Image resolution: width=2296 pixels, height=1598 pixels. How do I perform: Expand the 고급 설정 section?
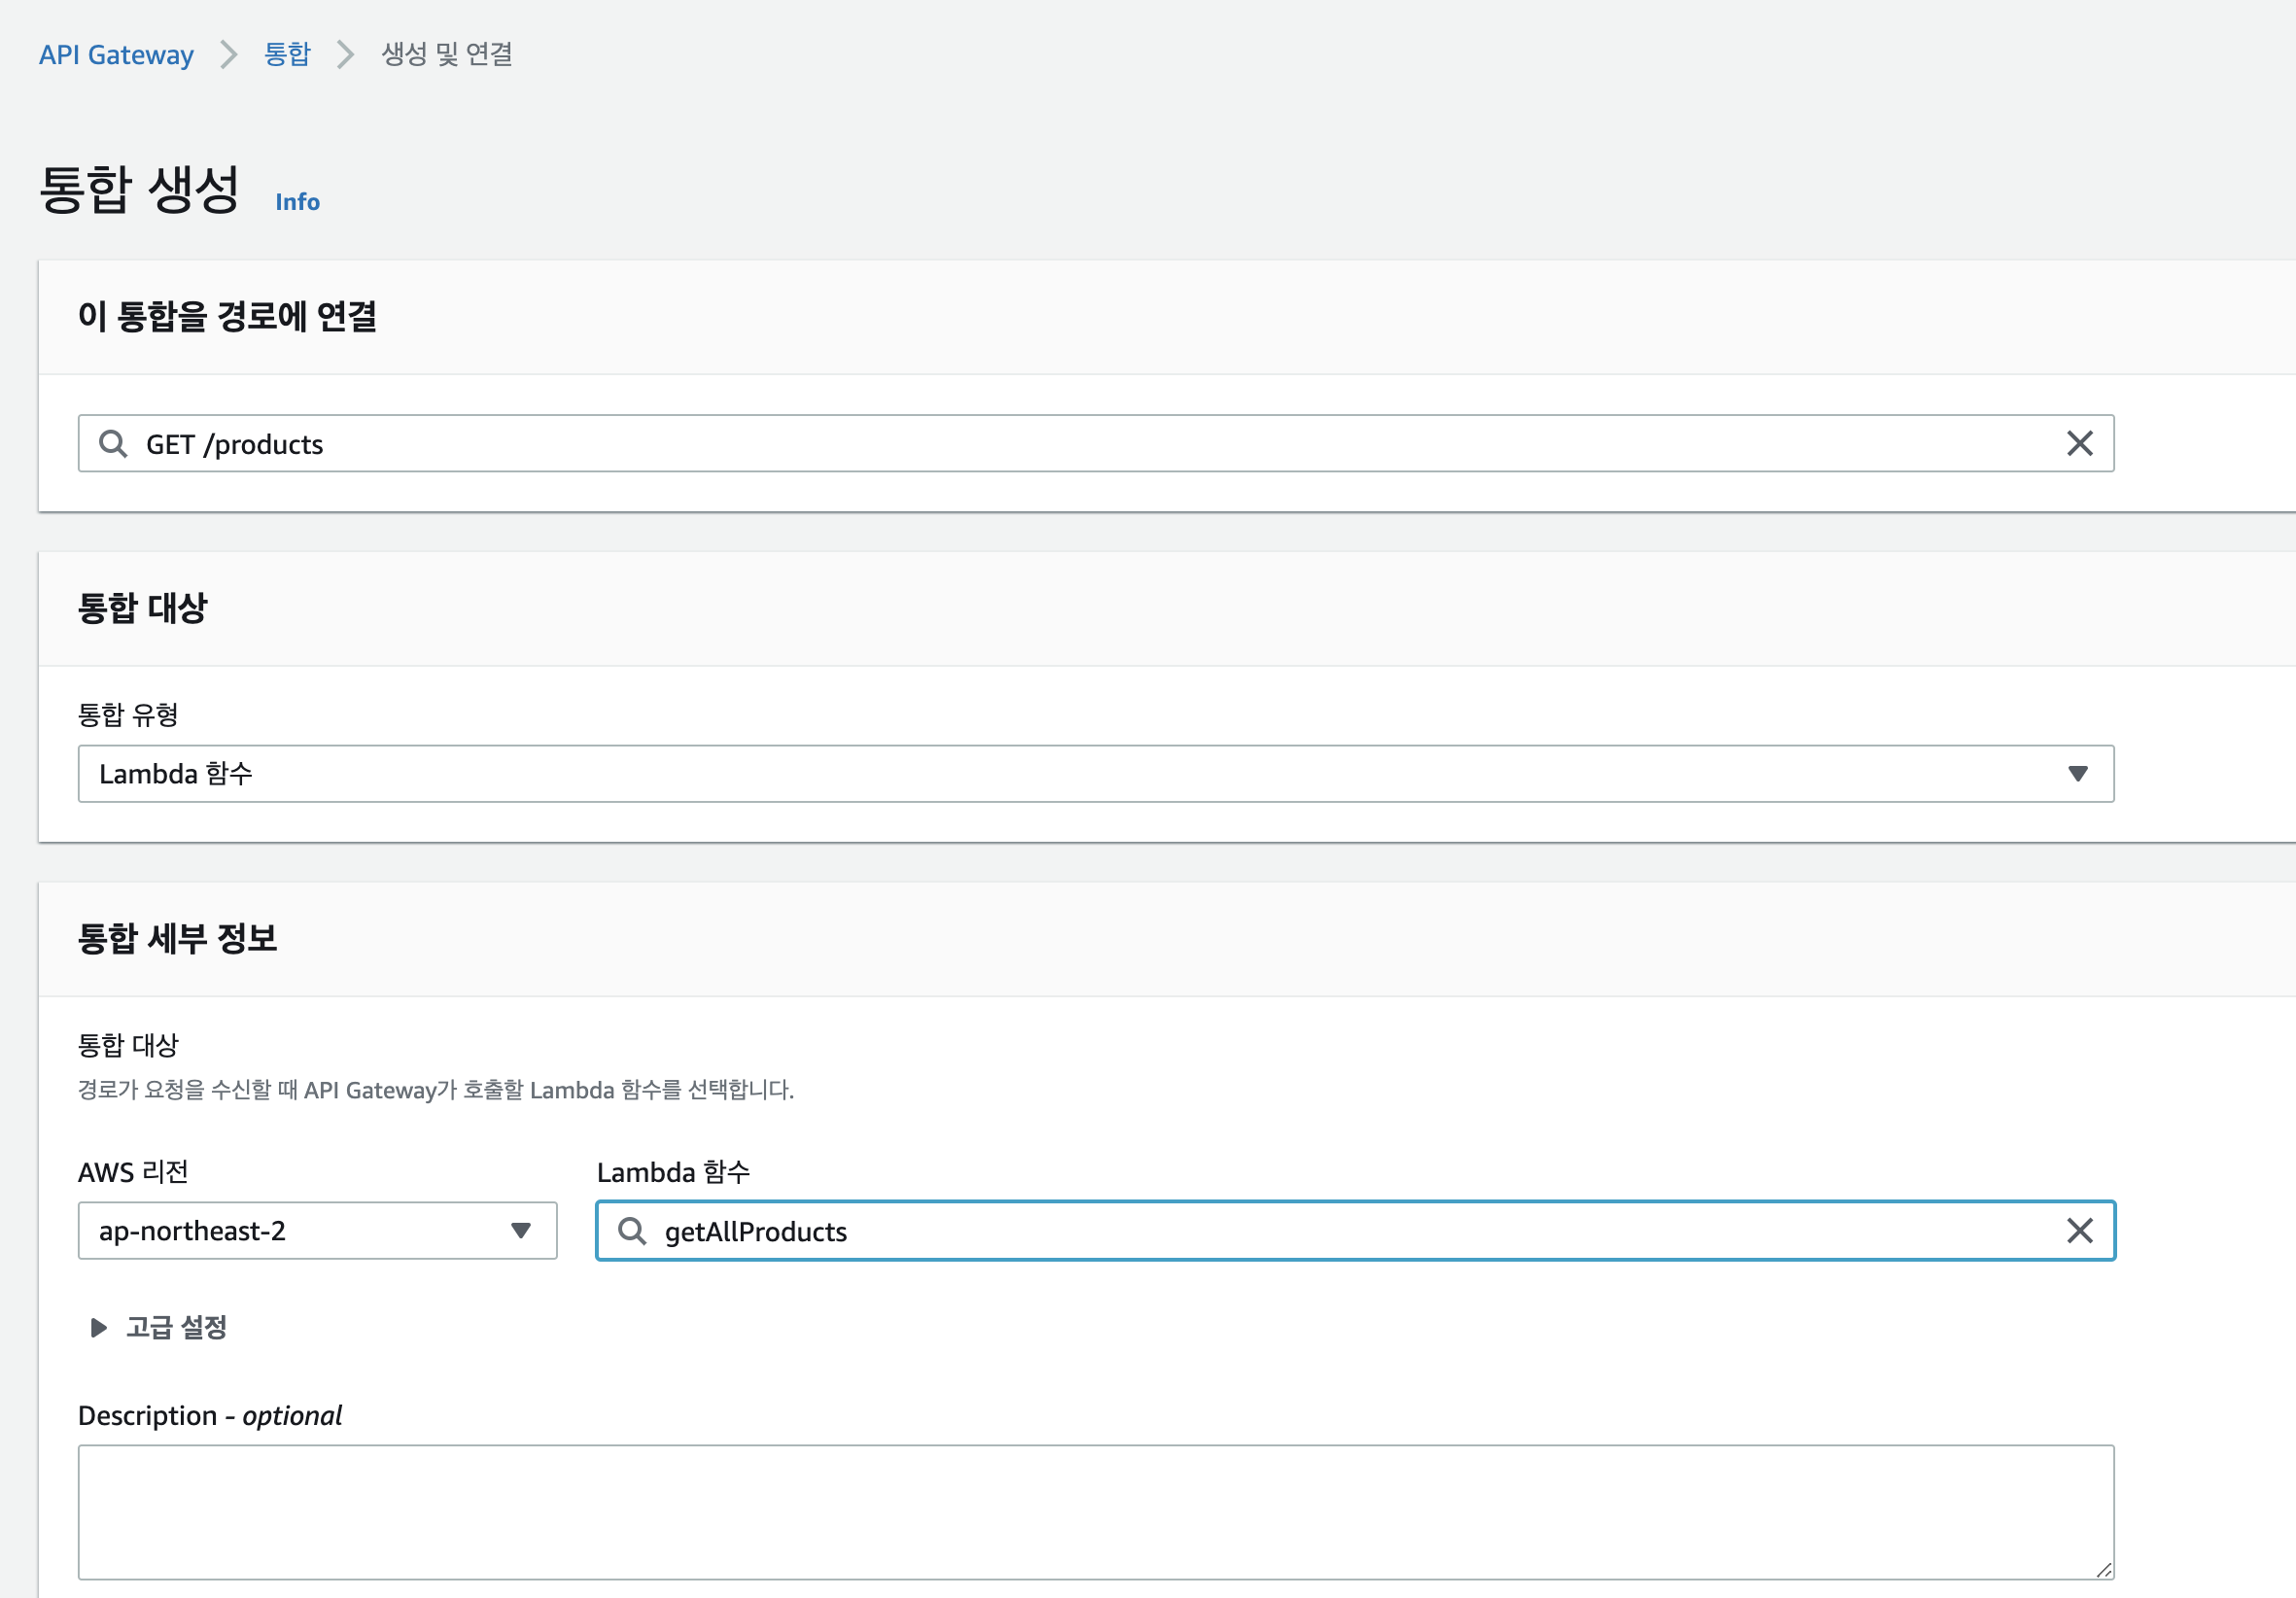point(176,1328)
